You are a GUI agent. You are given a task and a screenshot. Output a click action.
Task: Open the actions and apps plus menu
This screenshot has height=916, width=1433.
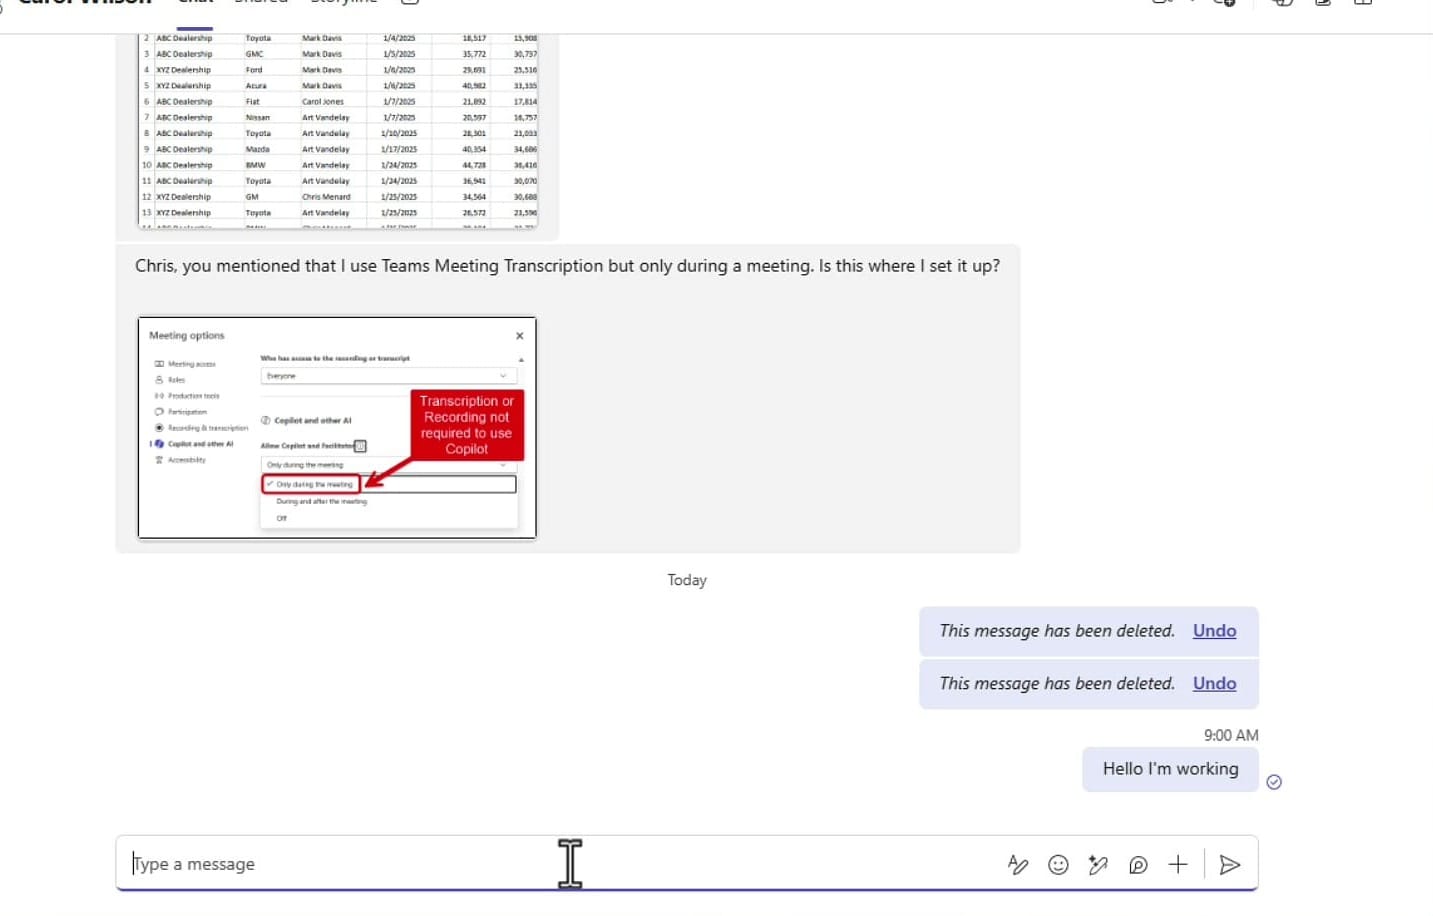pyautogui.click(x=1178, y=864)
